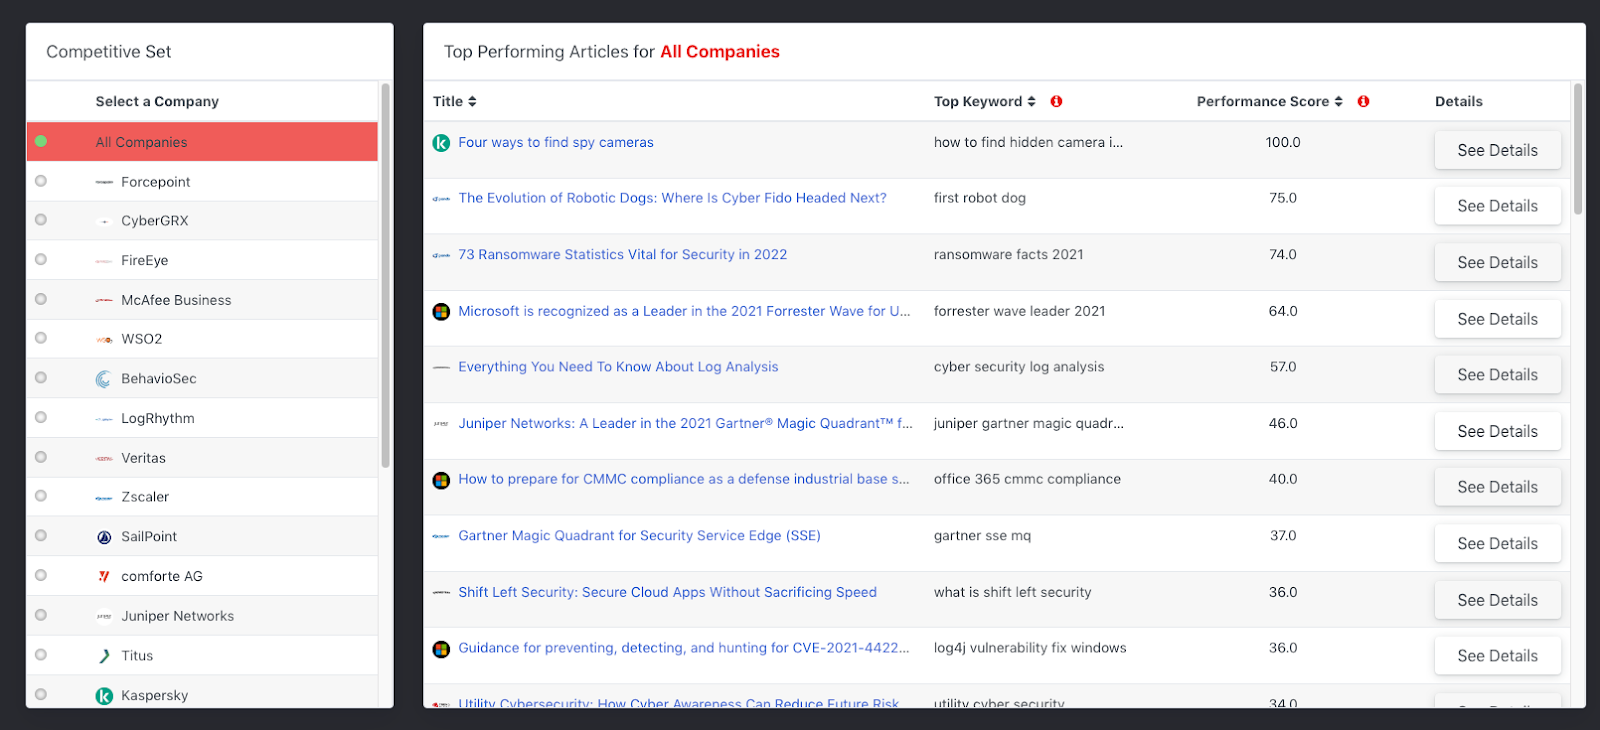Screen dimensions: 1600x730
Task: Click the info icon next to Performance Score
Action: point(1363,102)
